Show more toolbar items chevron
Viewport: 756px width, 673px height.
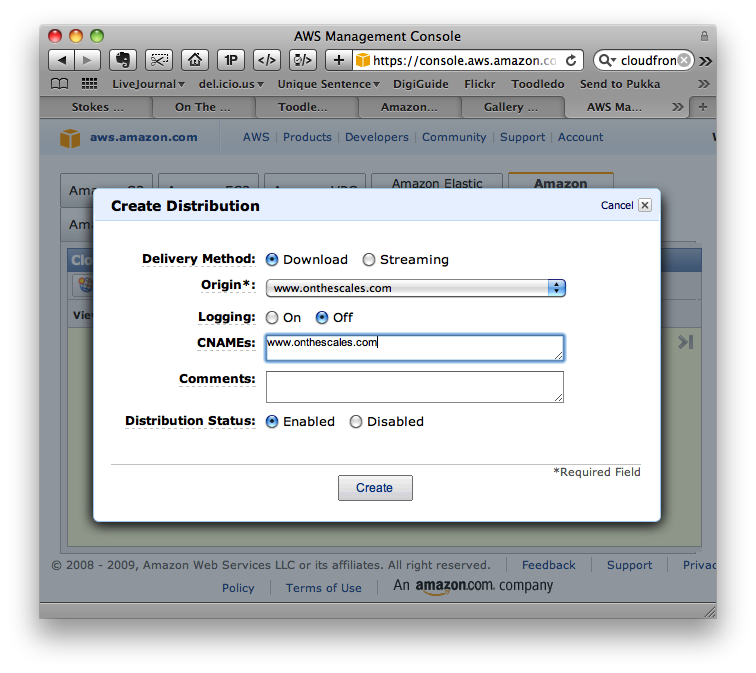tap(705, 61)
